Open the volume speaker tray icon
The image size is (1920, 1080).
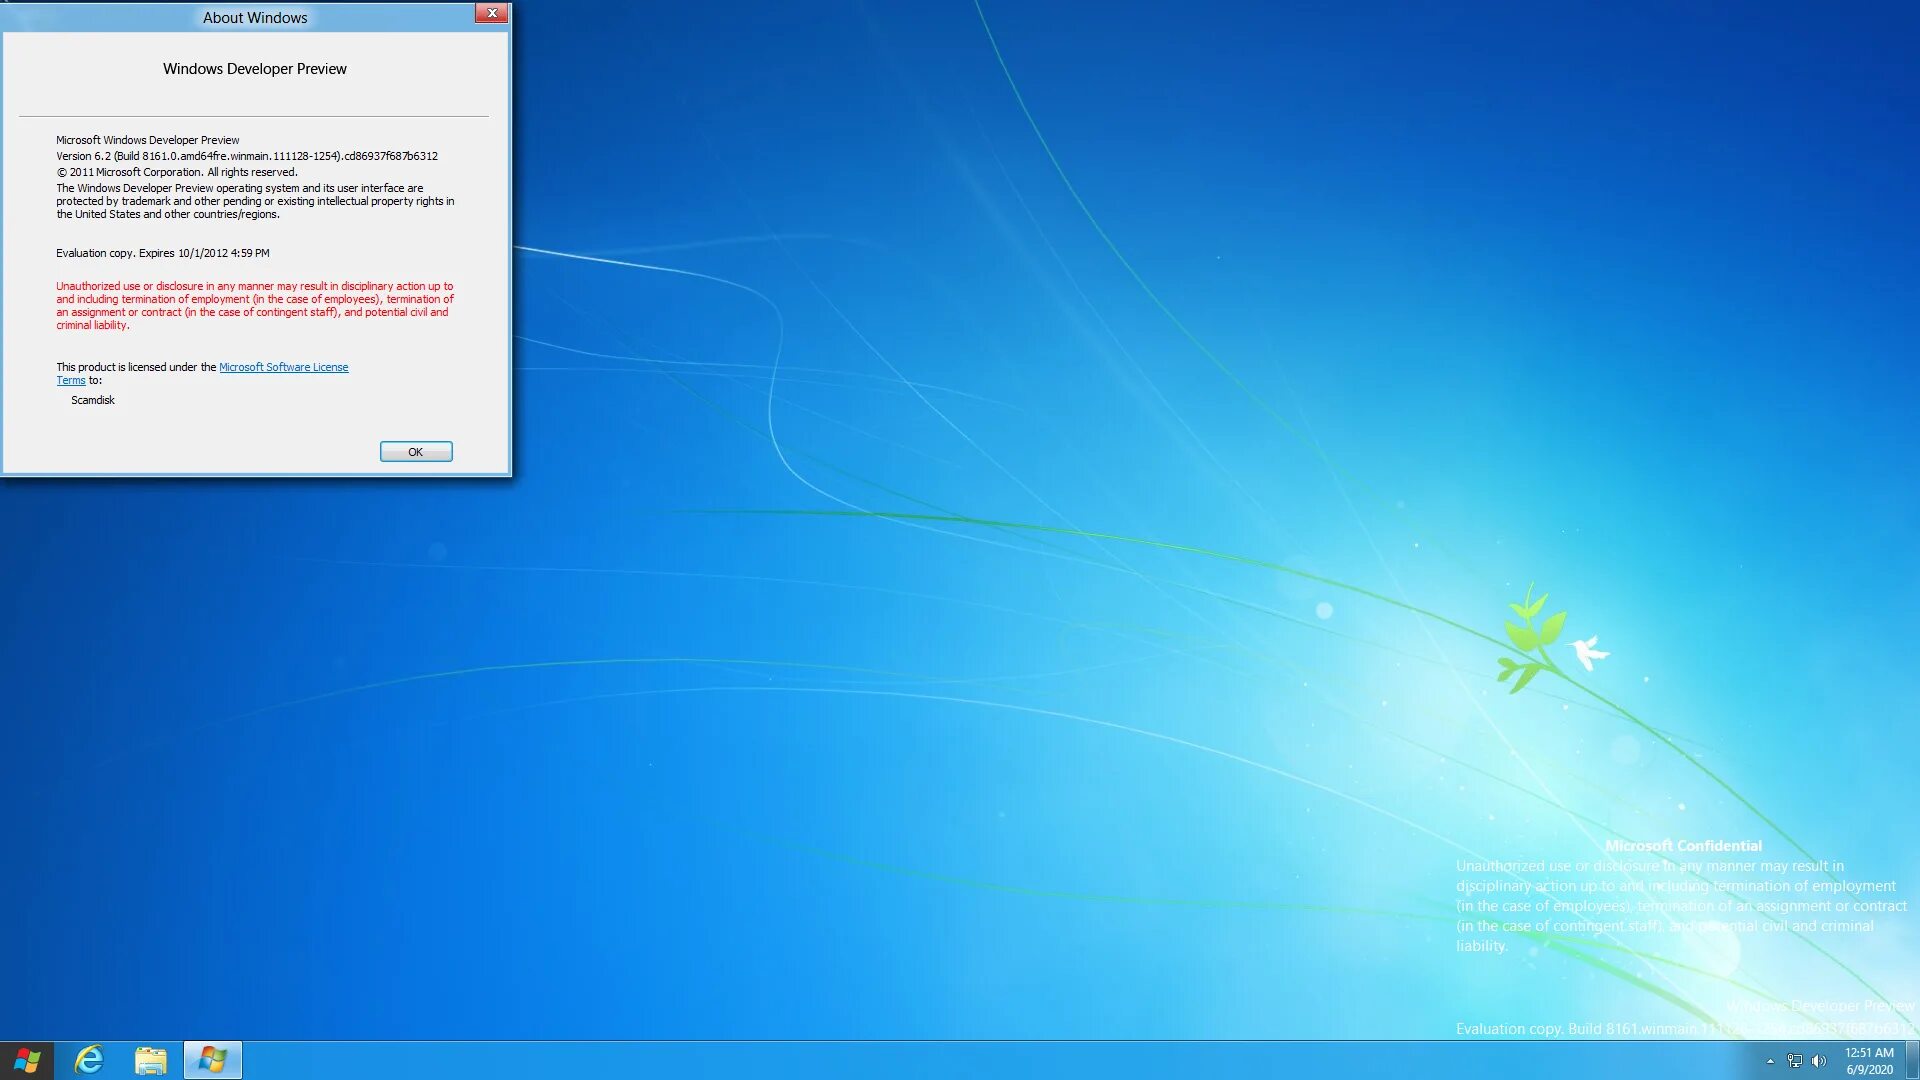click(x=1819, y=1061)
